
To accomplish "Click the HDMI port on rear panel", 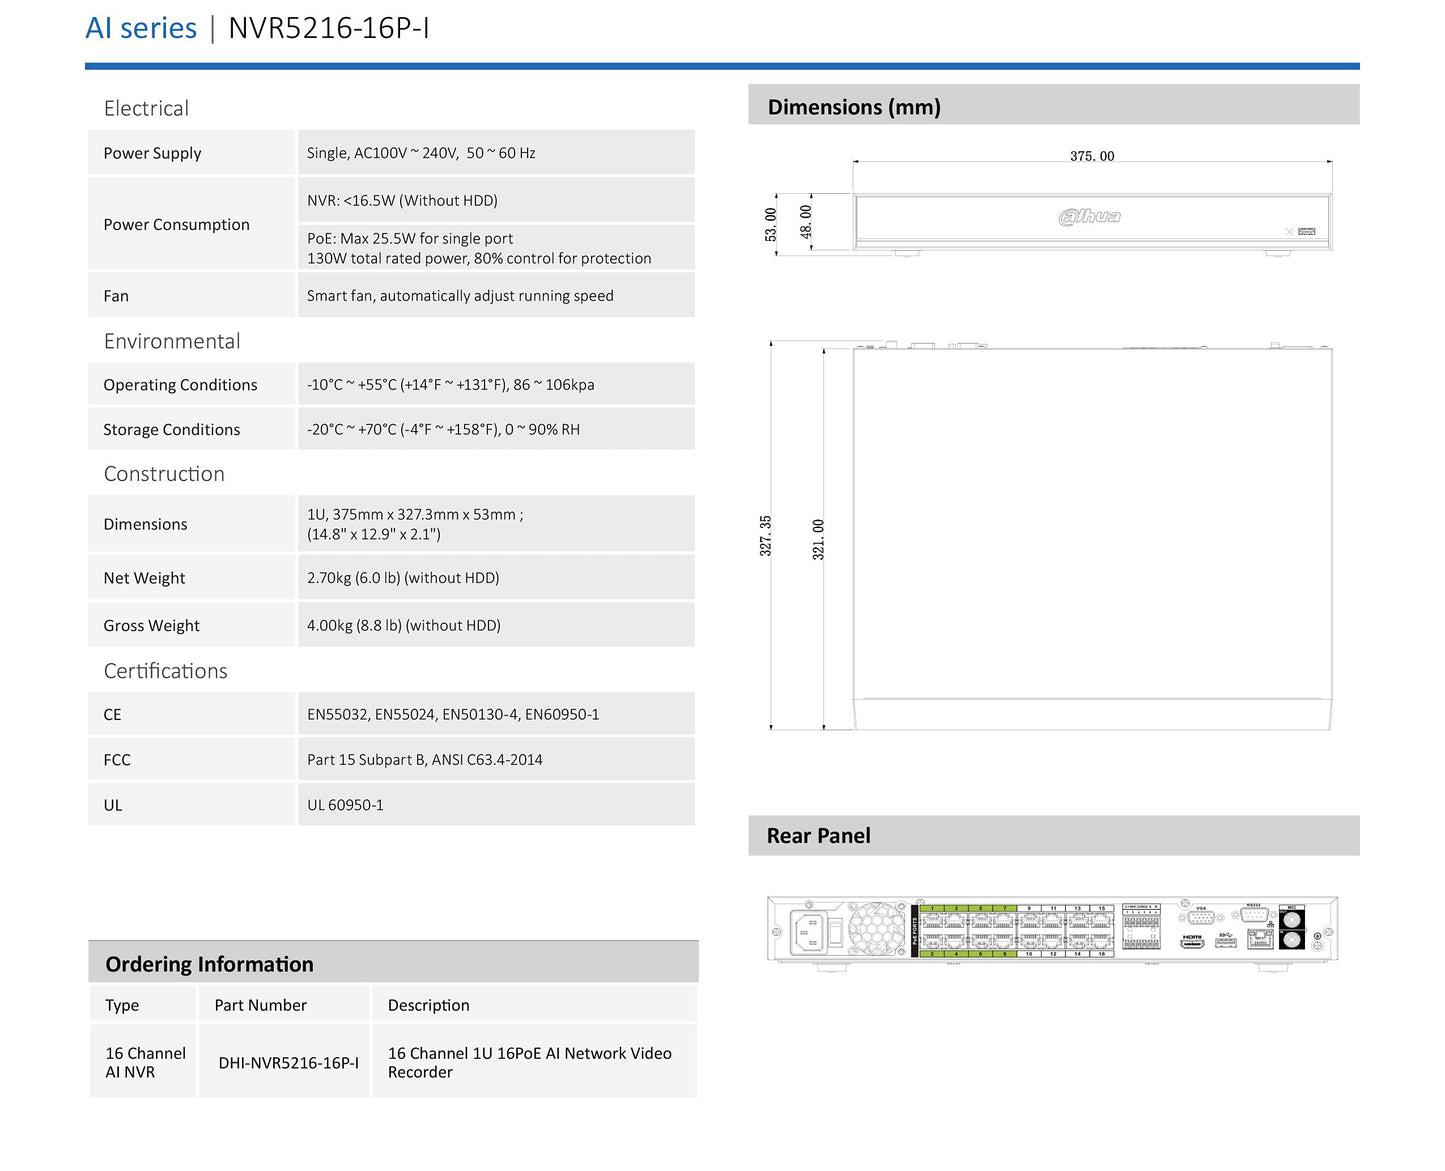I will point(1192,943).
